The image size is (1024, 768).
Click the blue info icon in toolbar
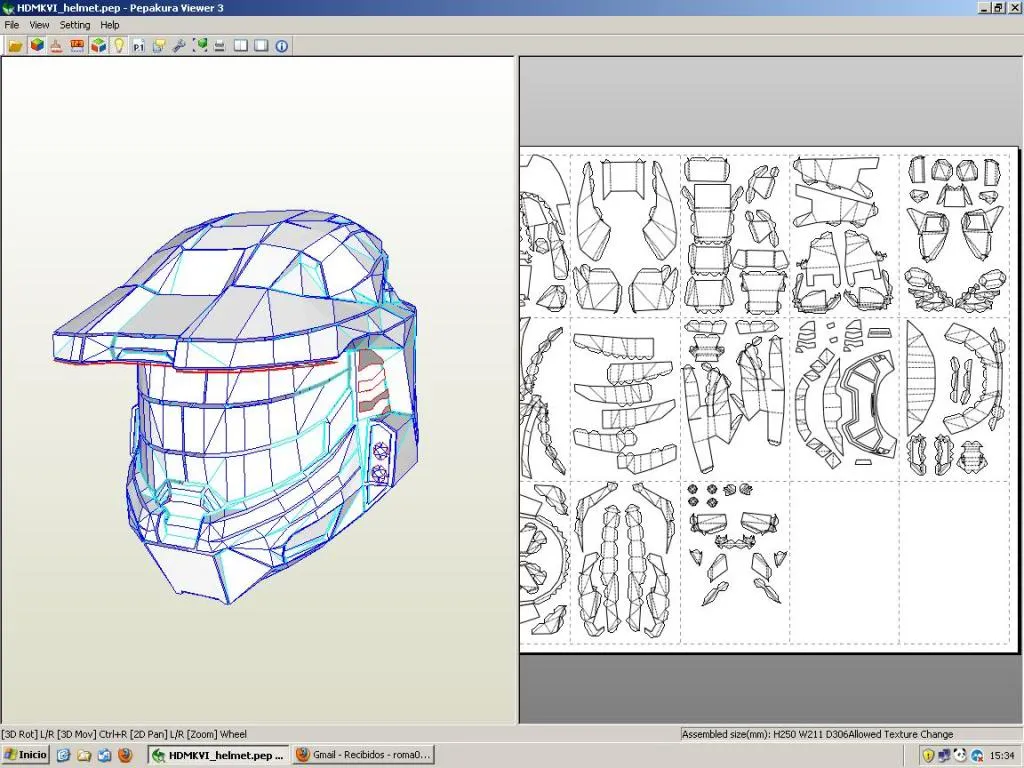point(282,45)
